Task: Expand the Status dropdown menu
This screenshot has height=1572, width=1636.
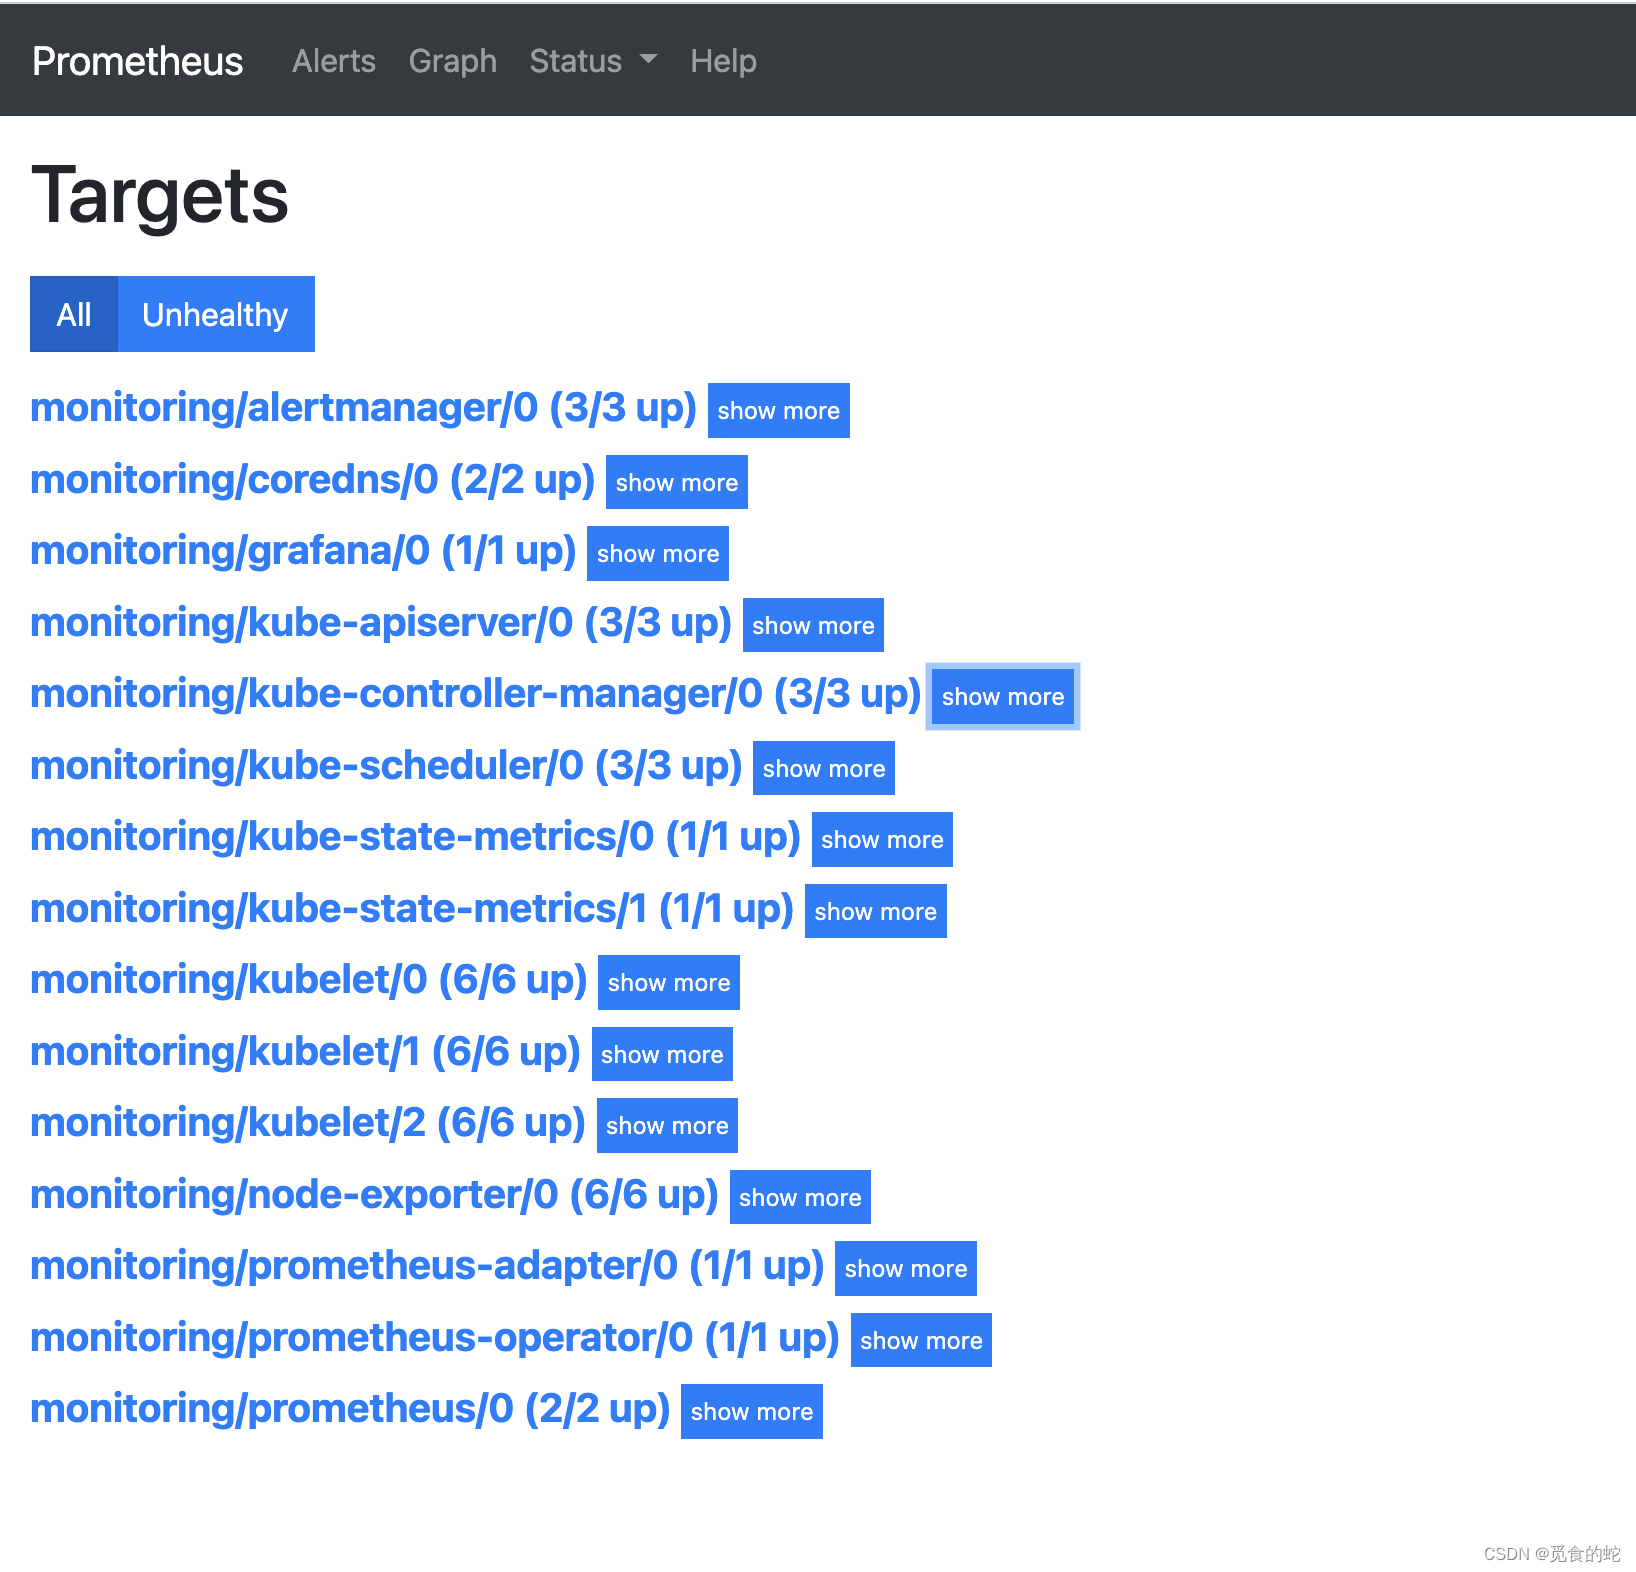Action: (593, 61)
